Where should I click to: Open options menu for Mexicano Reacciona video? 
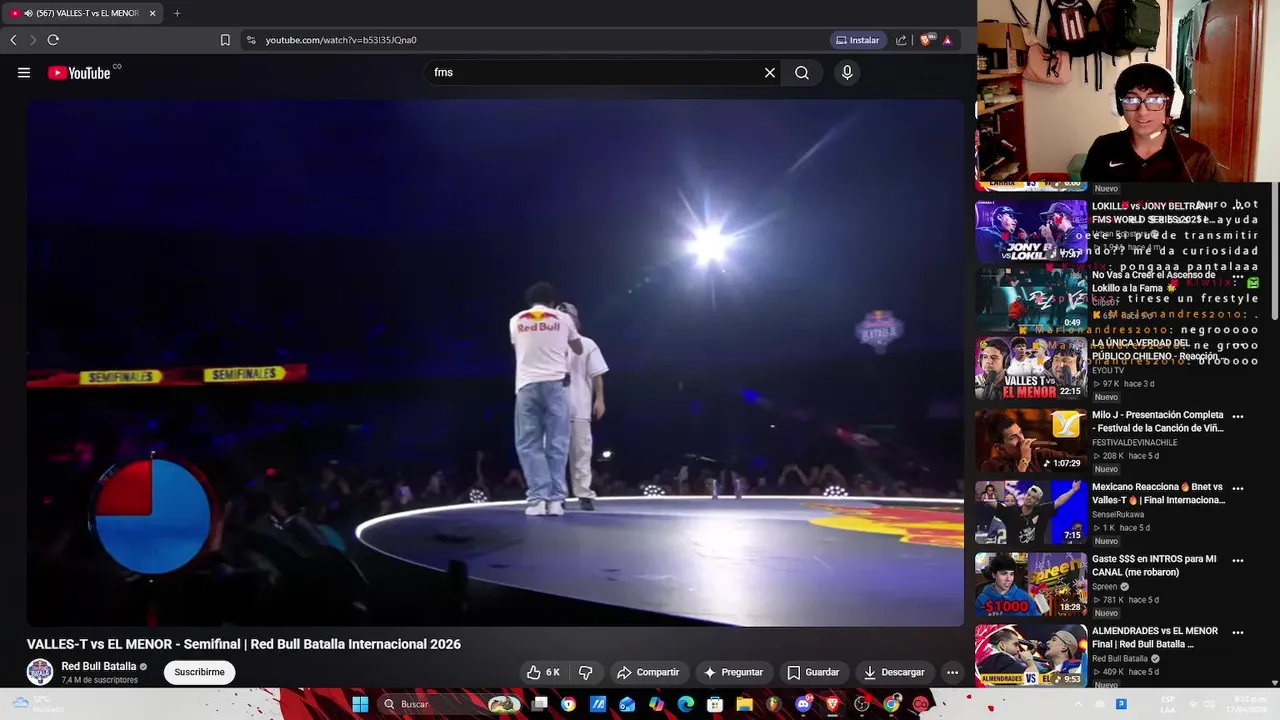pos(1238,489)
